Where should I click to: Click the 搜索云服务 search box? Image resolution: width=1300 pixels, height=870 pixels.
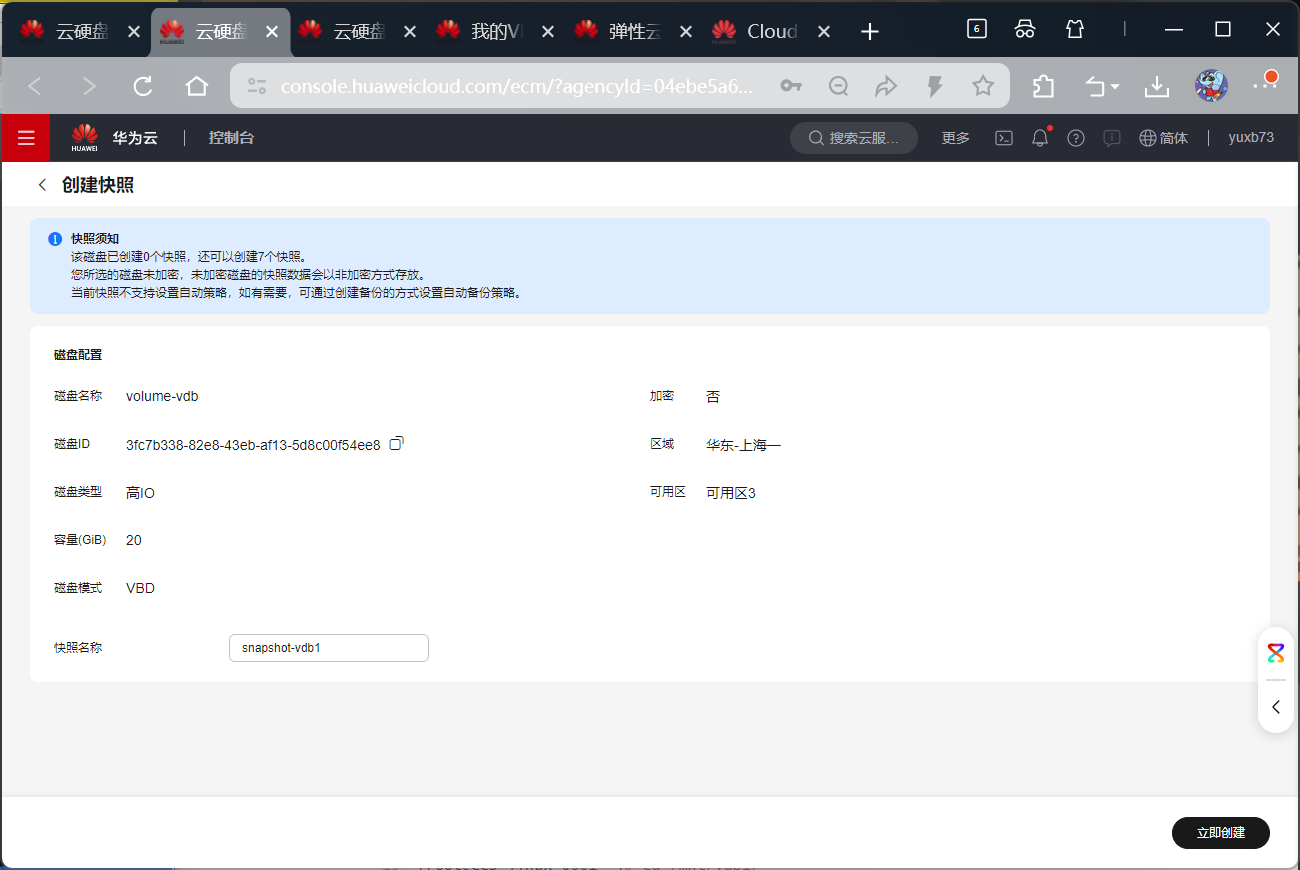pos(854,138)
